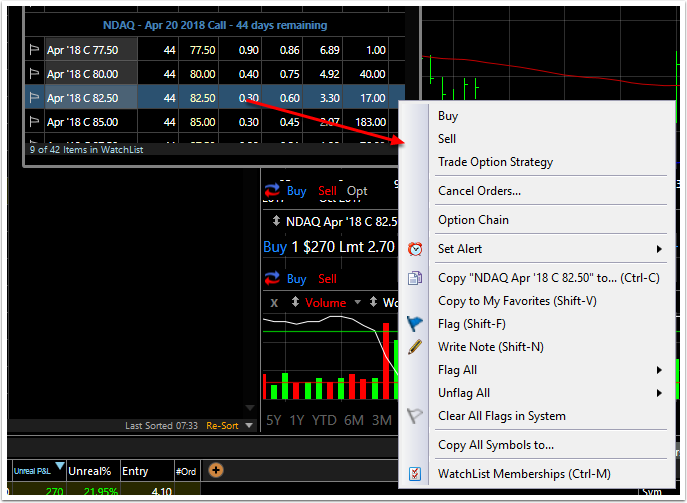Click the lower reverse-position arrows icon
Viewport: 687px width, 503px height.
tap(272, 278)
